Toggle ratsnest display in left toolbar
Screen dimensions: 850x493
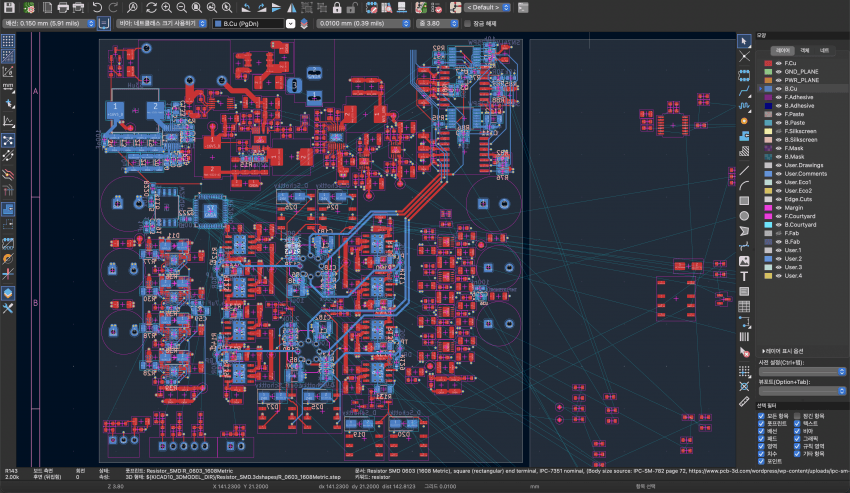click(8, 140)
